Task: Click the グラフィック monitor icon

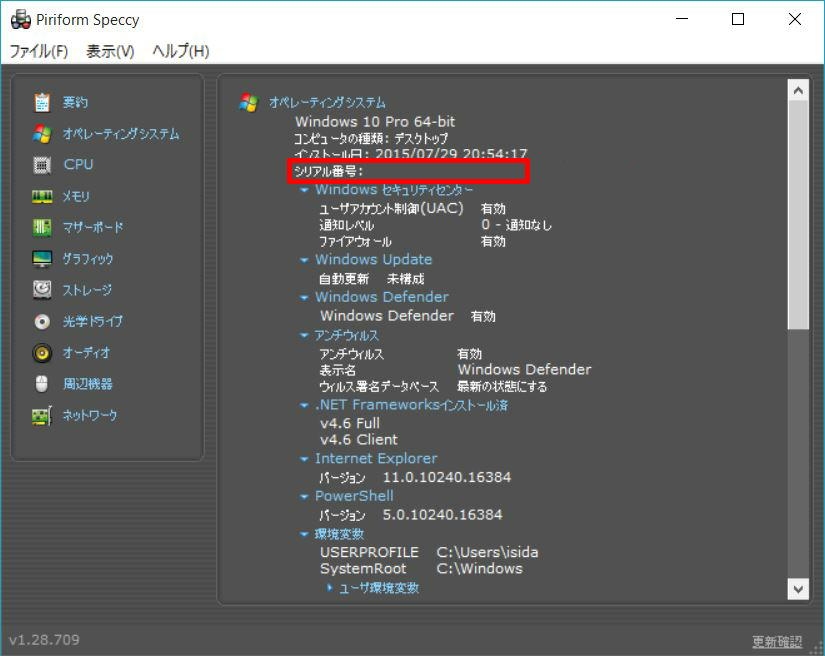Action: [42, 259]
